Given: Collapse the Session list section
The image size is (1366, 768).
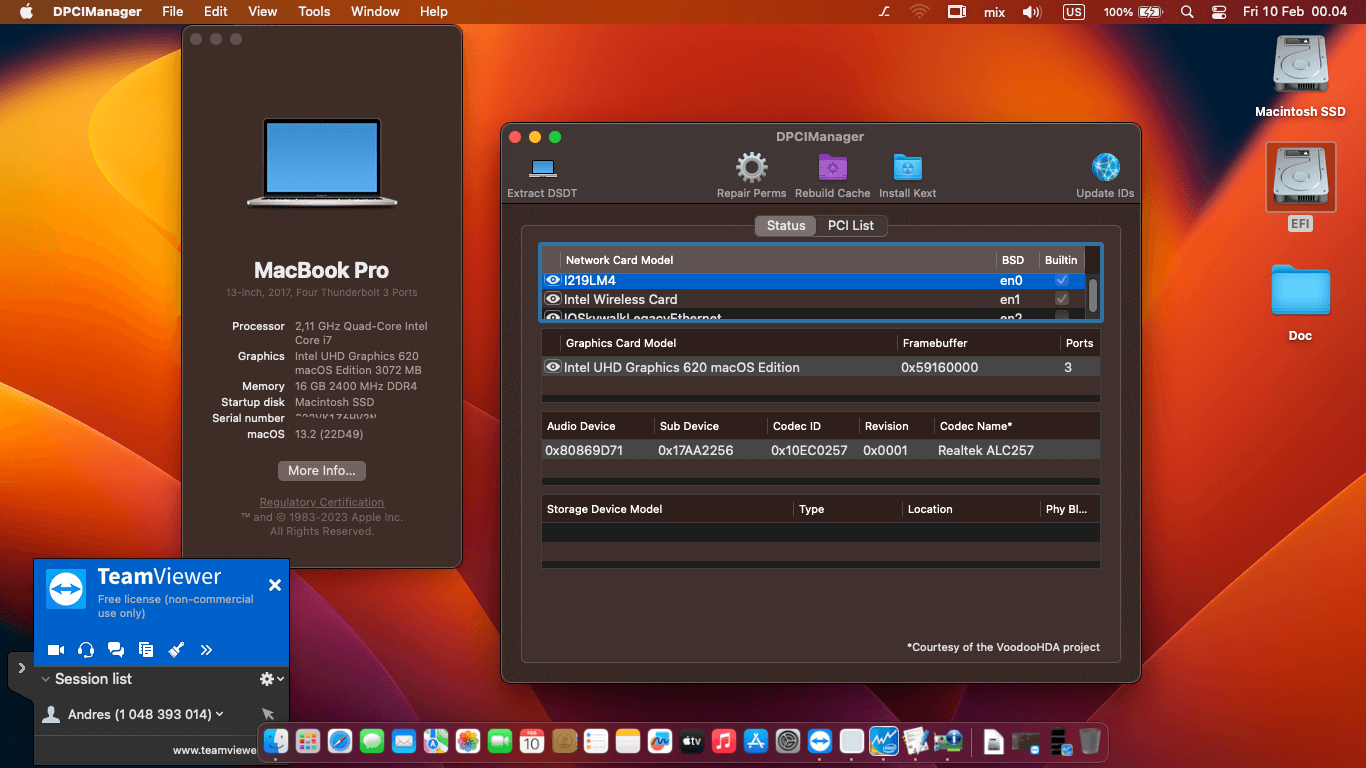Looking at the screenshot, I should [45, 679].
